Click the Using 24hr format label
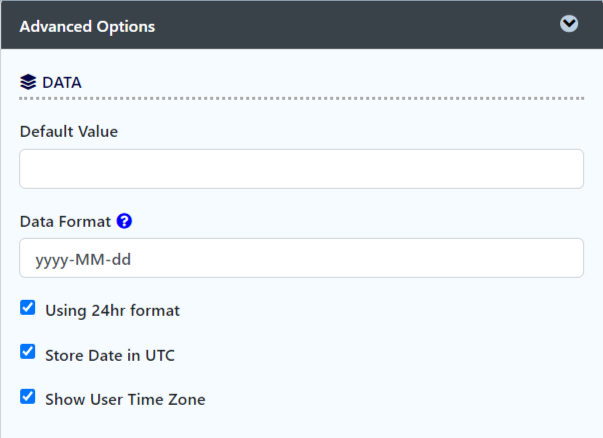 [x=112, y=311]
